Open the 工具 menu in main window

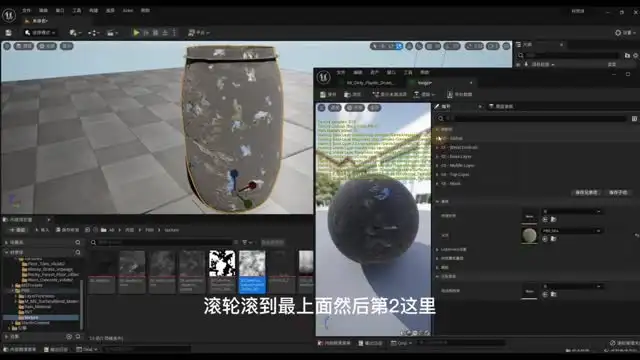[x=77, y=10]
